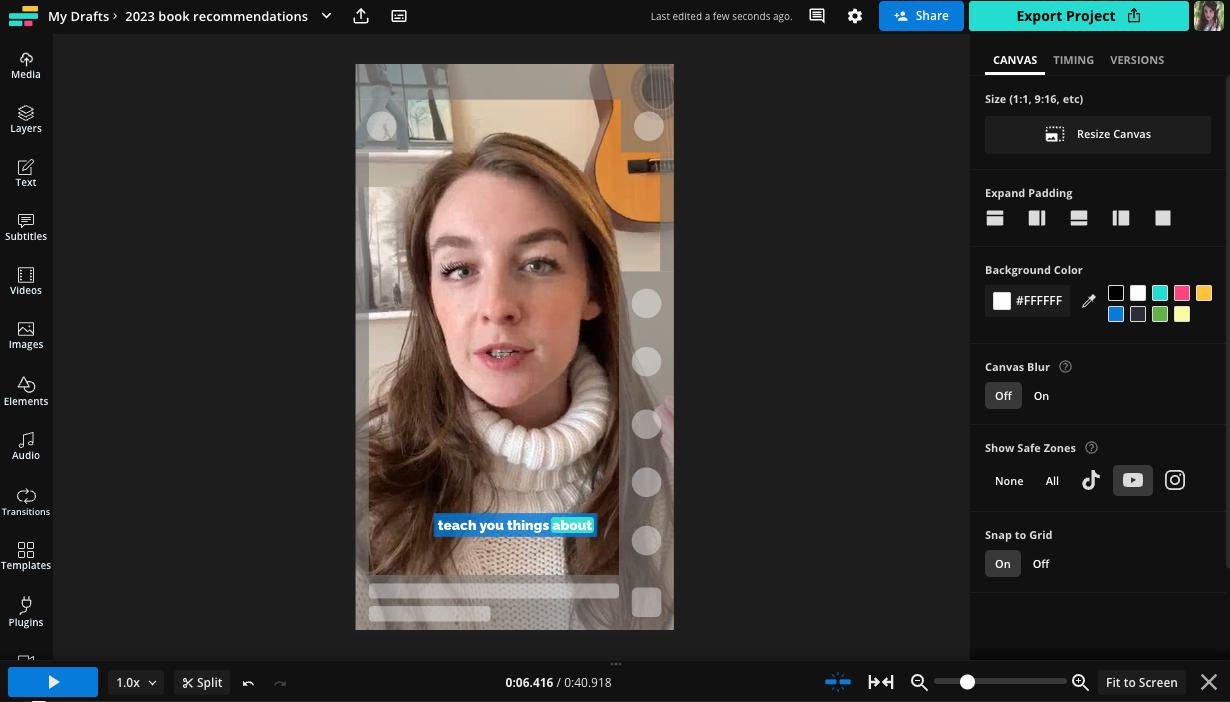Turn Canvas Blur on
This screenshot has height=702, width=1230.
pos(1041,396)
